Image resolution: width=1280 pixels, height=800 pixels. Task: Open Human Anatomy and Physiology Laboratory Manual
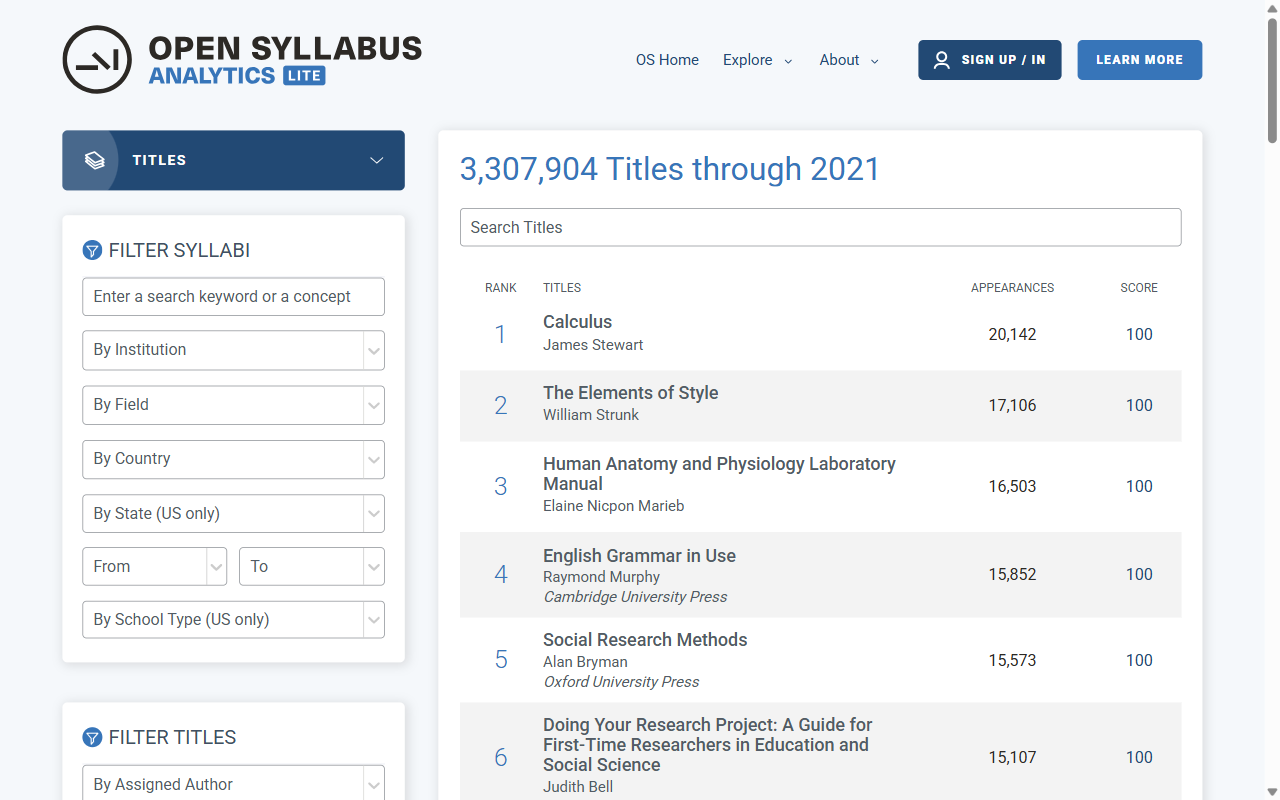[x=719, y=474]
